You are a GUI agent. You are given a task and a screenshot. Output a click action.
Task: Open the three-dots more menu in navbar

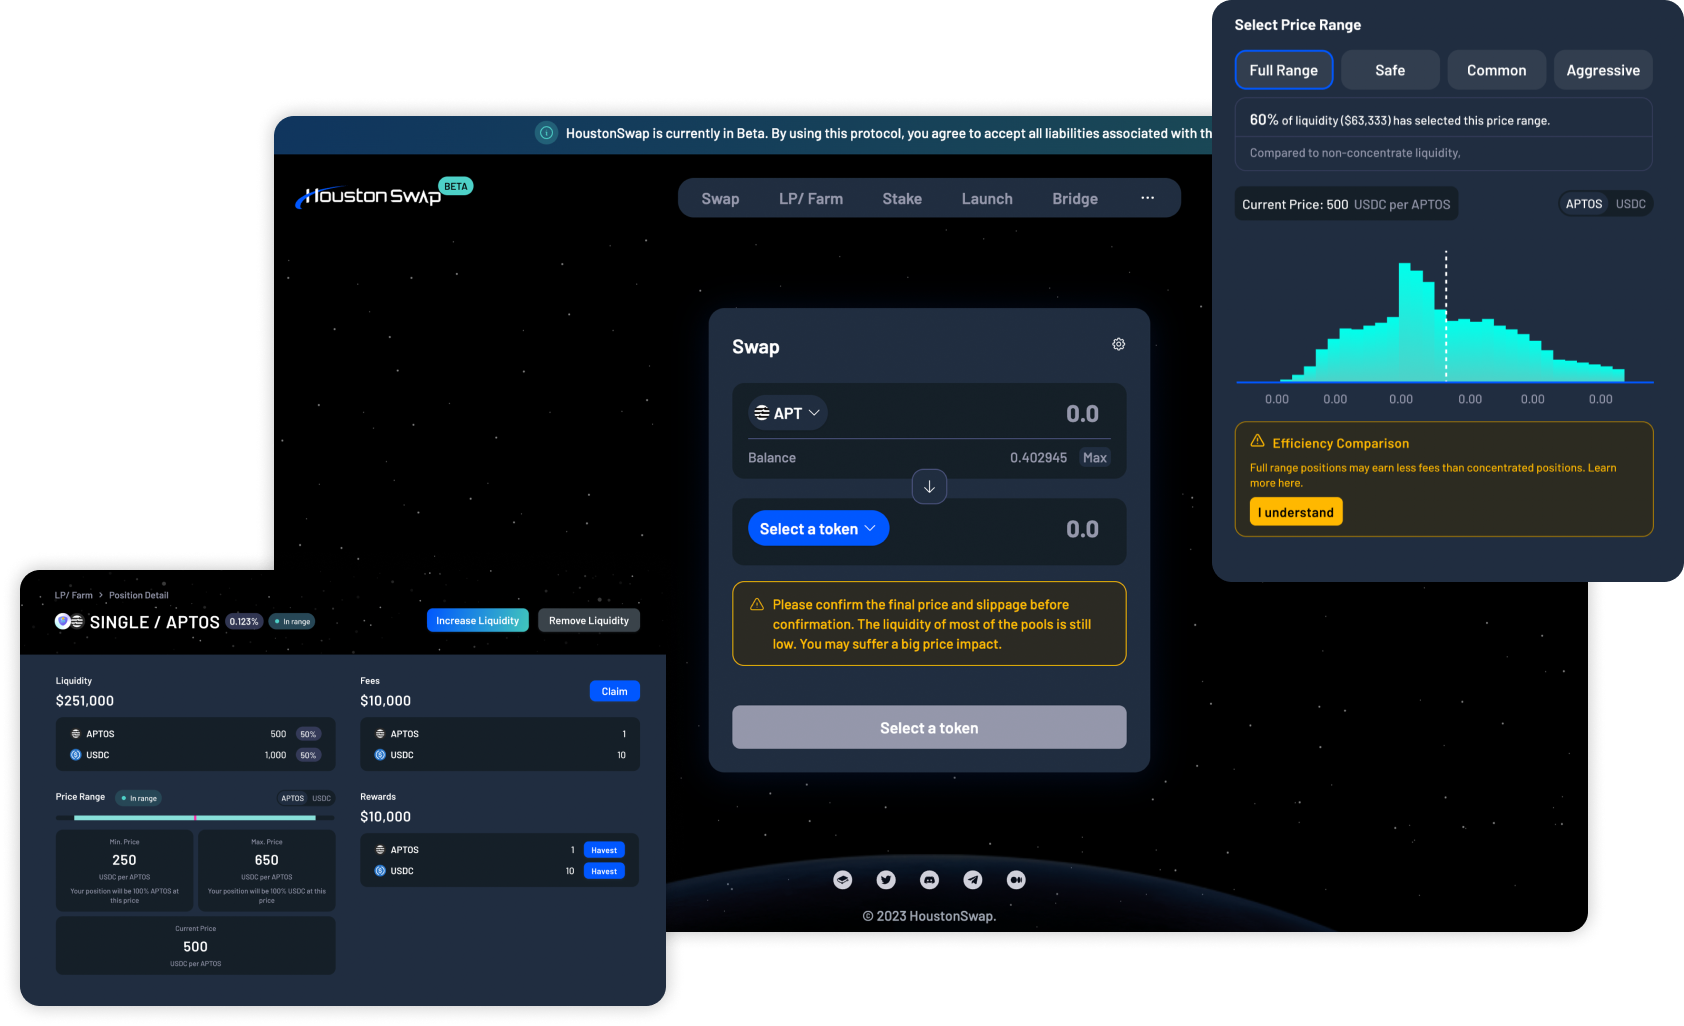pyautogui.click(x=1147, y=198)
